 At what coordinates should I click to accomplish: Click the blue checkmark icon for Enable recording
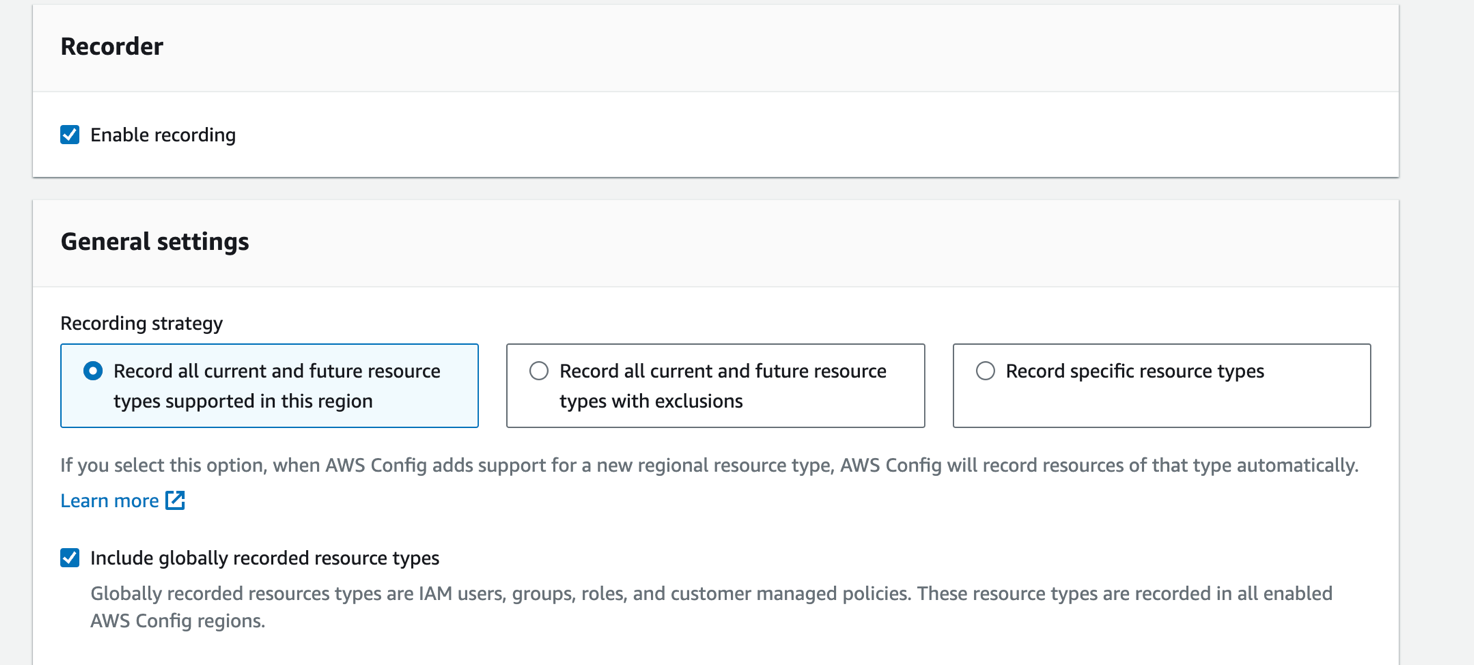(69, 134)
